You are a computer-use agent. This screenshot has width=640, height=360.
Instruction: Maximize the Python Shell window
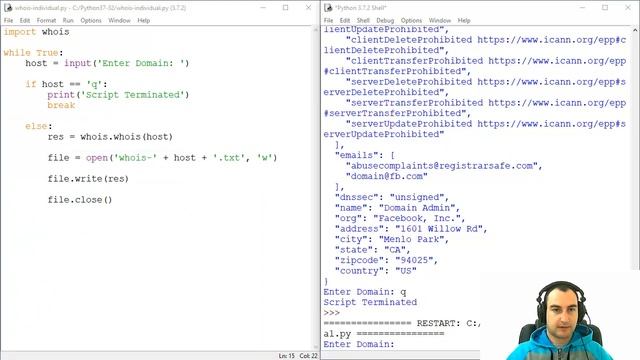[605, 8]
